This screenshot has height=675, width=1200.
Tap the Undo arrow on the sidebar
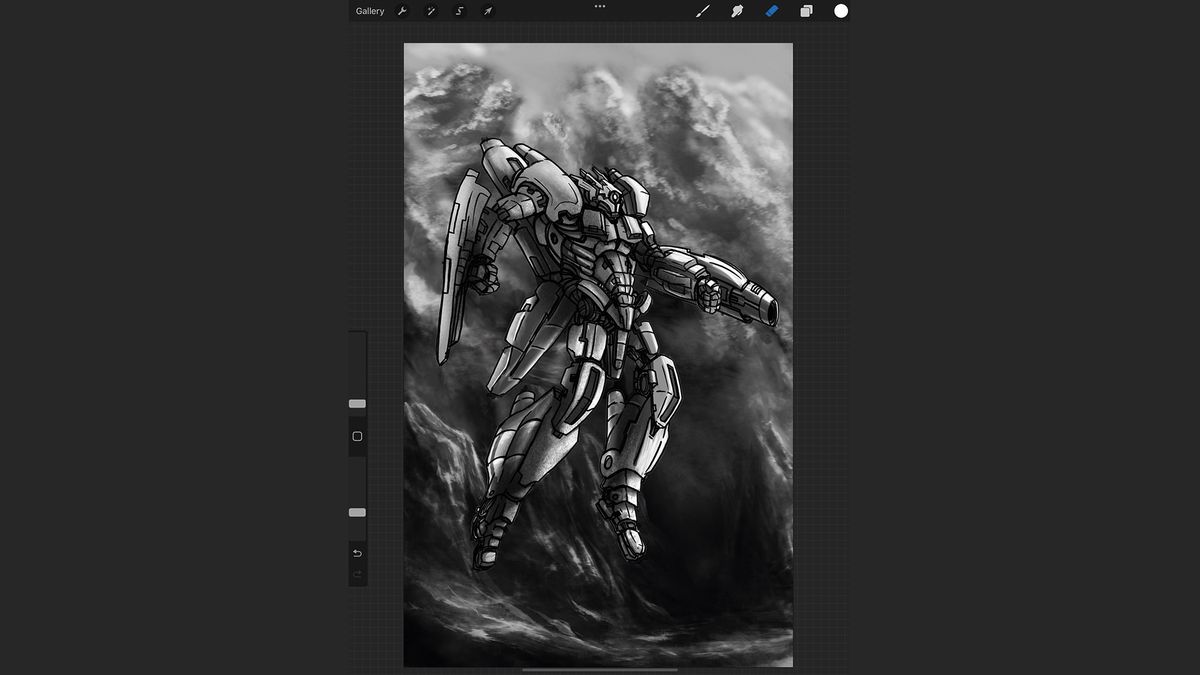click(x=357, y=552)
